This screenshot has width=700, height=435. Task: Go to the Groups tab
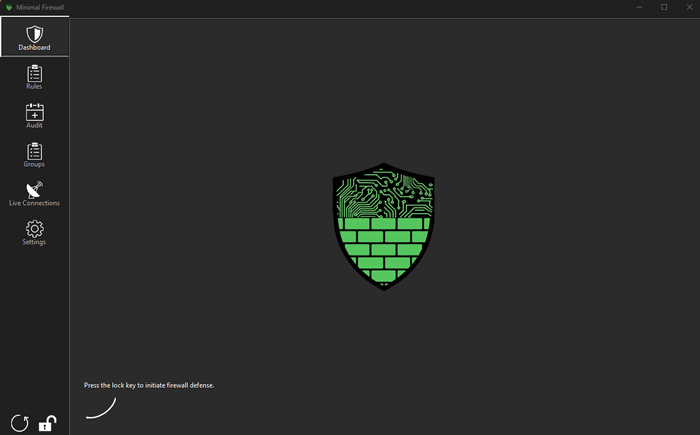click(34, 155)
